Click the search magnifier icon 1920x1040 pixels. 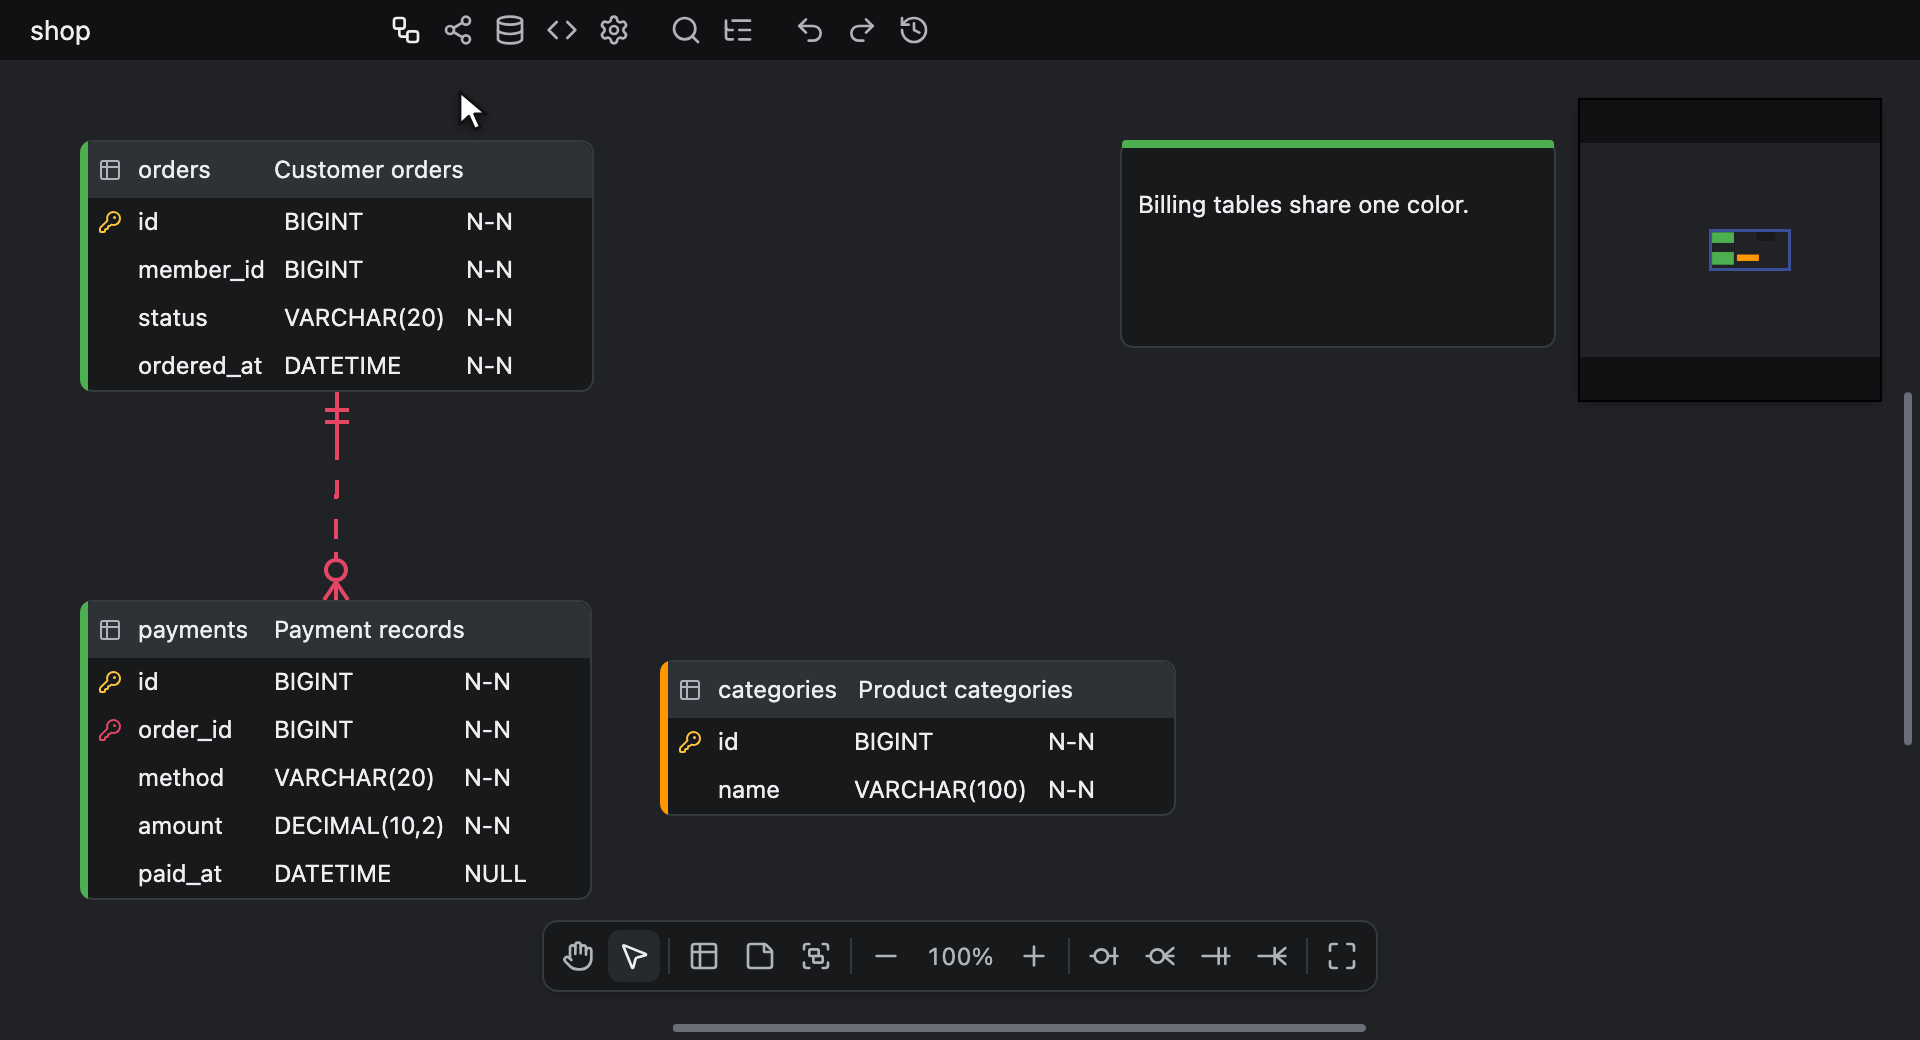(x=685, y=30)
